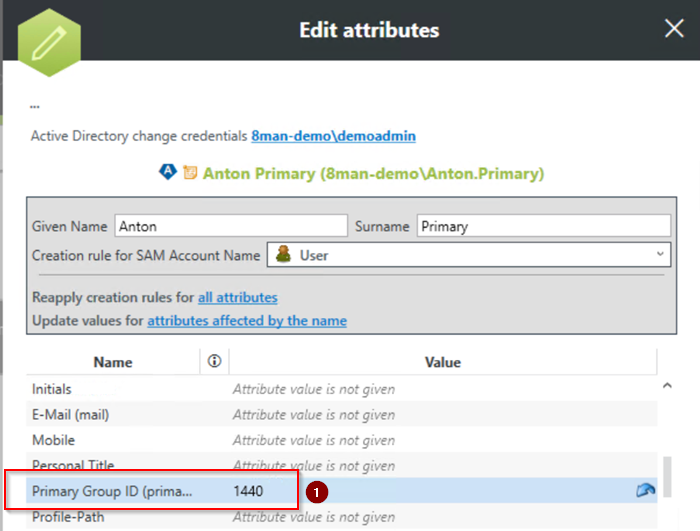Screen dimensions: 700x531
Task: Close the Edit attributes dialog
Action: click(674, 29)
